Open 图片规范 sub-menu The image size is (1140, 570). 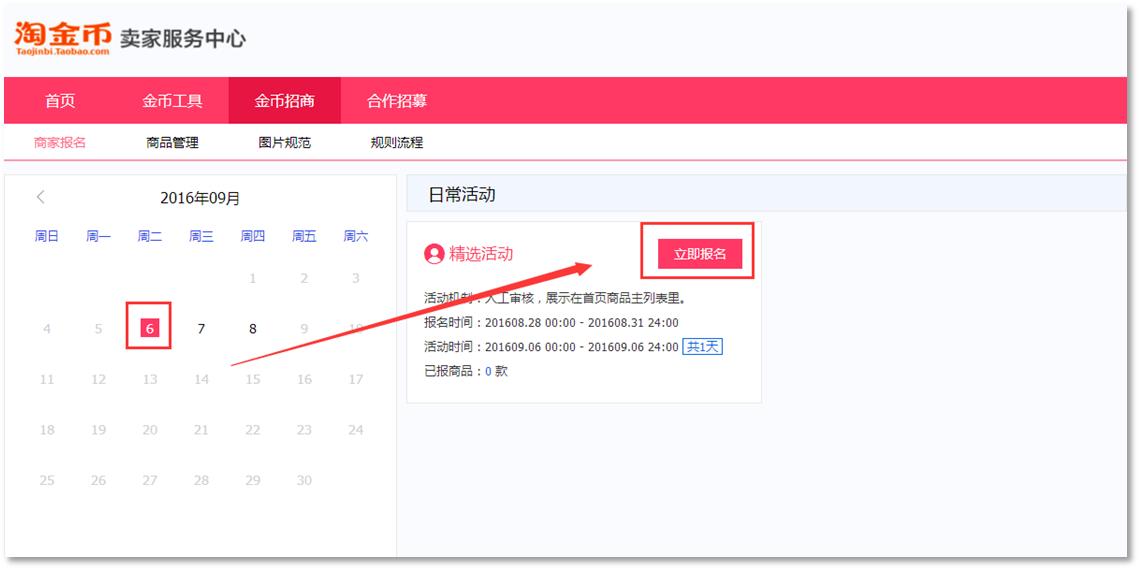coord(284,142)
